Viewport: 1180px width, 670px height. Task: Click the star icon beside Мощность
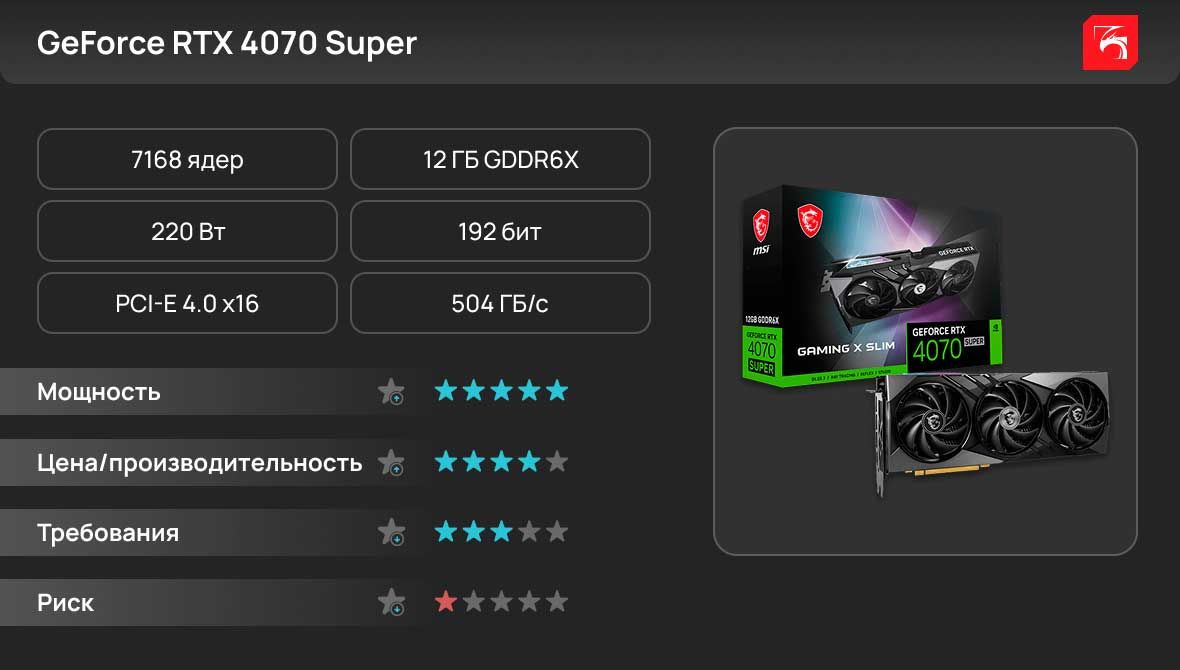click(391, 391)
